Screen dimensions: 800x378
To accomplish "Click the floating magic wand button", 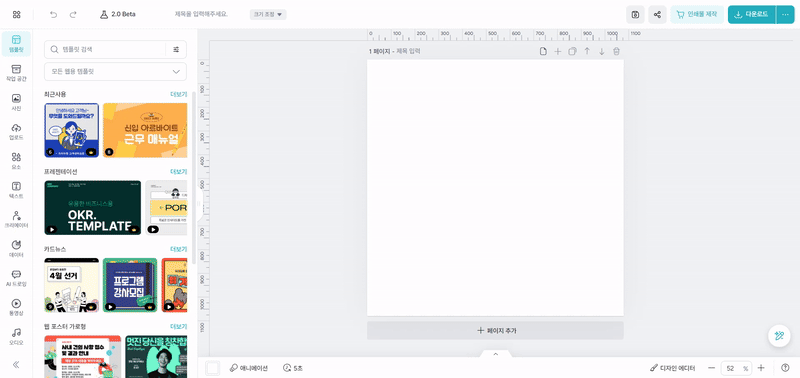I will point(779,336).
